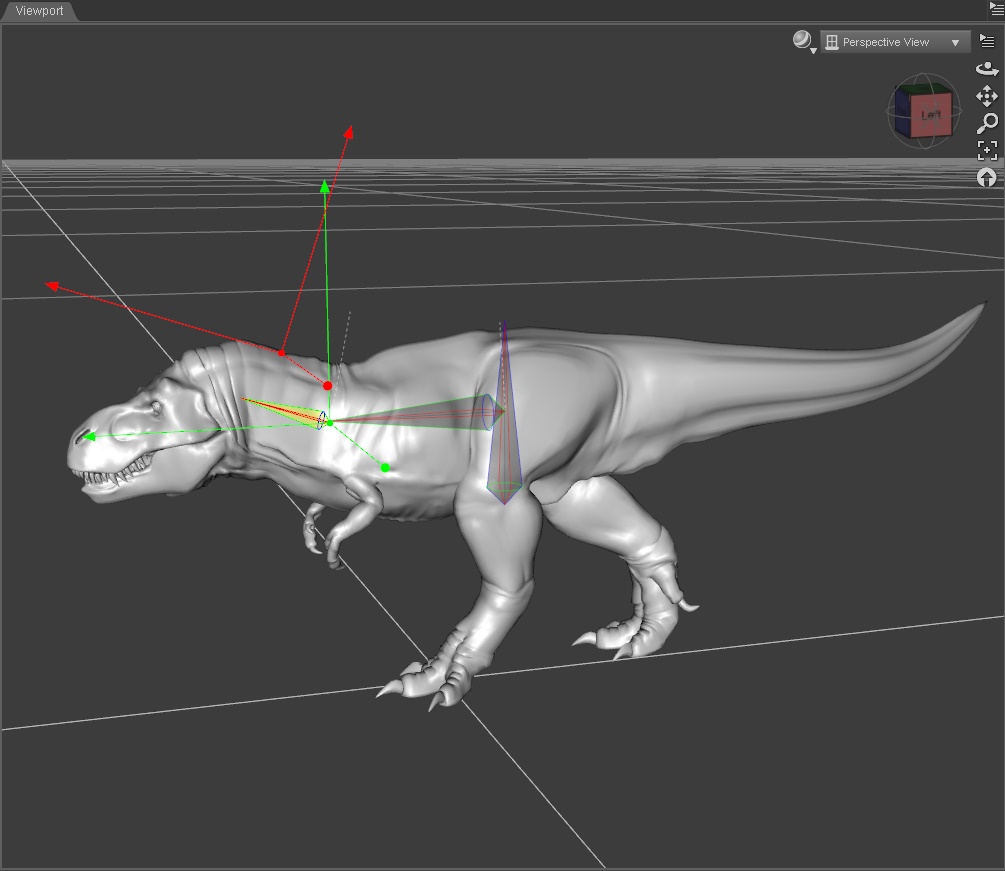1005x871 pixels.
Task: Click the Reset view up-arrow icon
Action: point(987,177)
